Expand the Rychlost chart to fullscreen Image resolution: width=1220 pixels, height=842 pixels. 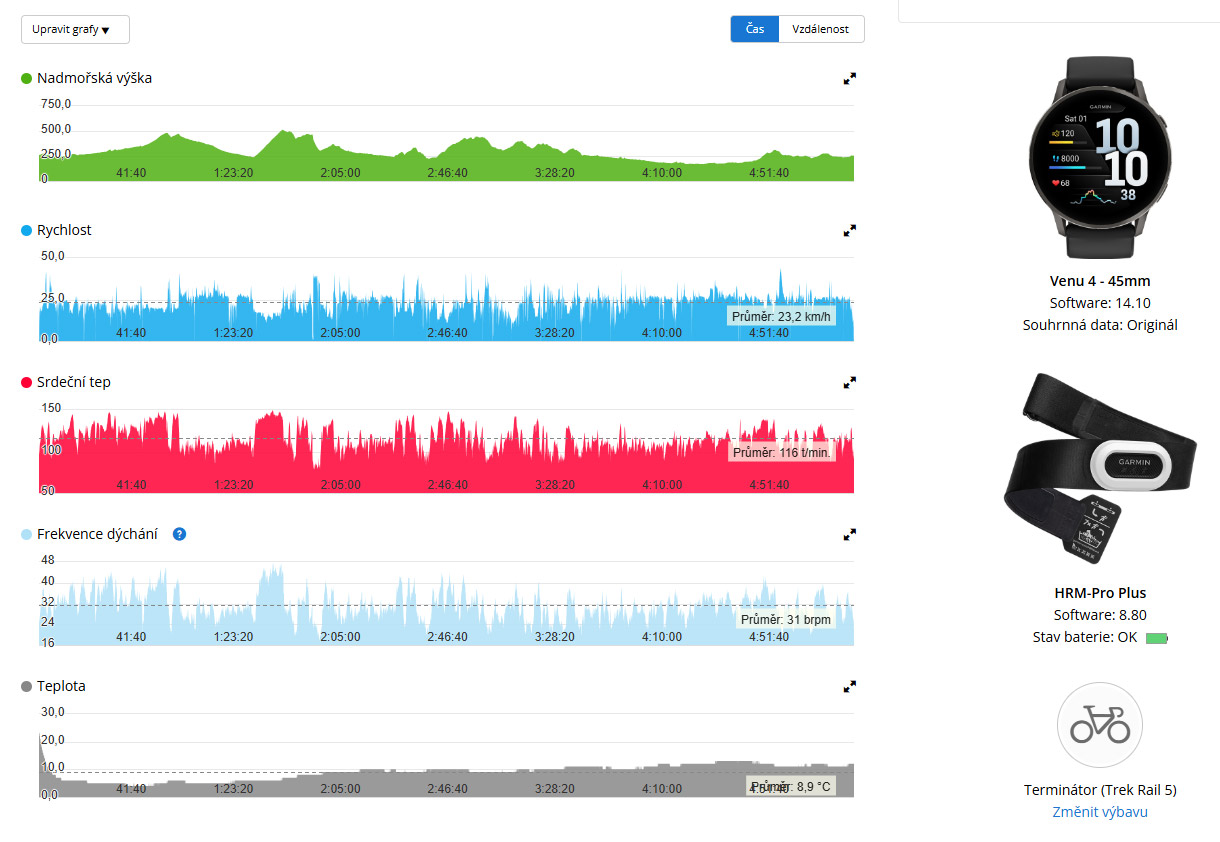[x=849, y=230]
